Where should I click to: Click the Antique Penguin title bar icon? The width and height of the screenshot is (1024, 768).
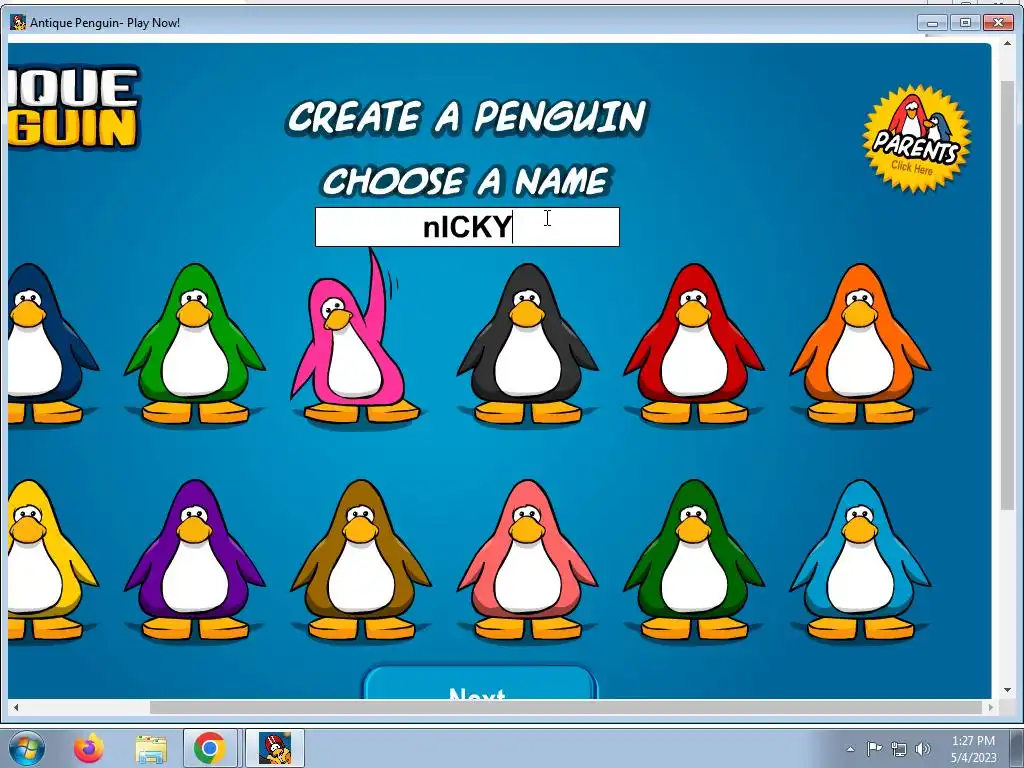point(18,22)
